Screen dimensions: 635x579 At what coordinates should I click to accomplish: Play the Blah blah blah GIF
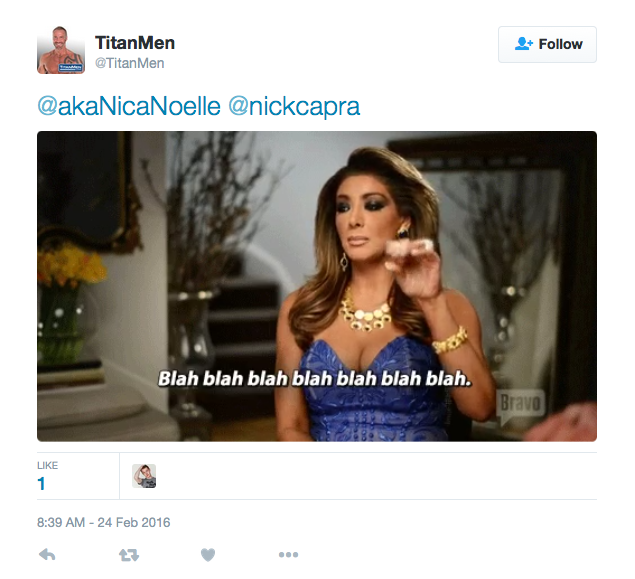(317, 286)
